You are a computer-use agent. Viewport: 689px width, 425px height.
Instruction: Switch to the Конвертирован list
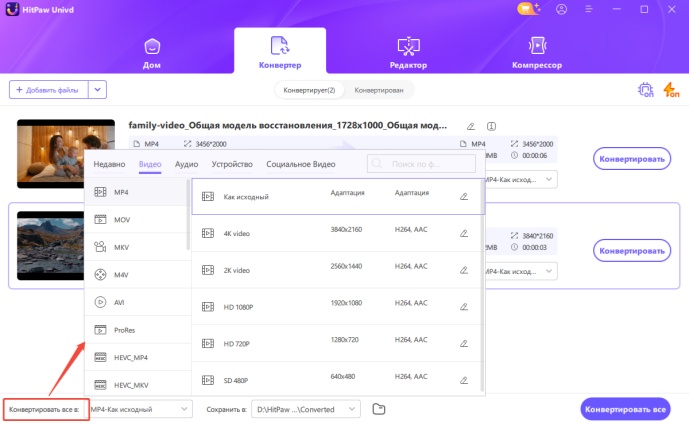(x=378, y=90)
